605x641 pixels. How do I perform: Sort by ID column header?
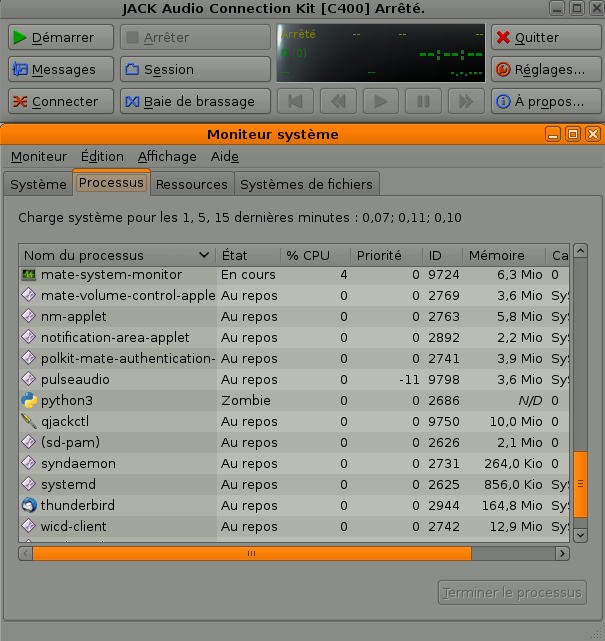pos(442,256)
